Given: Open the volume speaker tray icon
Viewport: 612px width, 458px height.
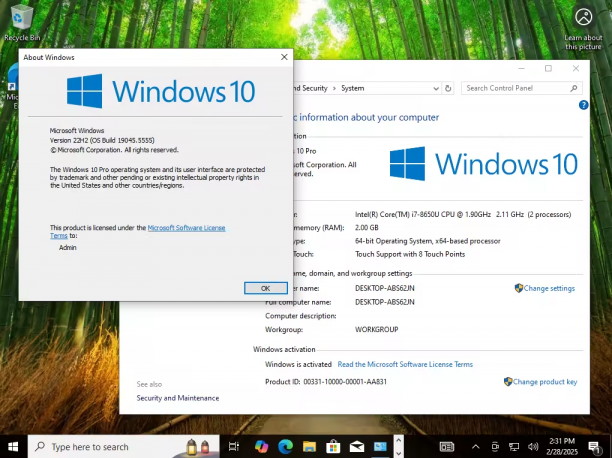Looking at the screenshot, I should [x=533, y=447].
